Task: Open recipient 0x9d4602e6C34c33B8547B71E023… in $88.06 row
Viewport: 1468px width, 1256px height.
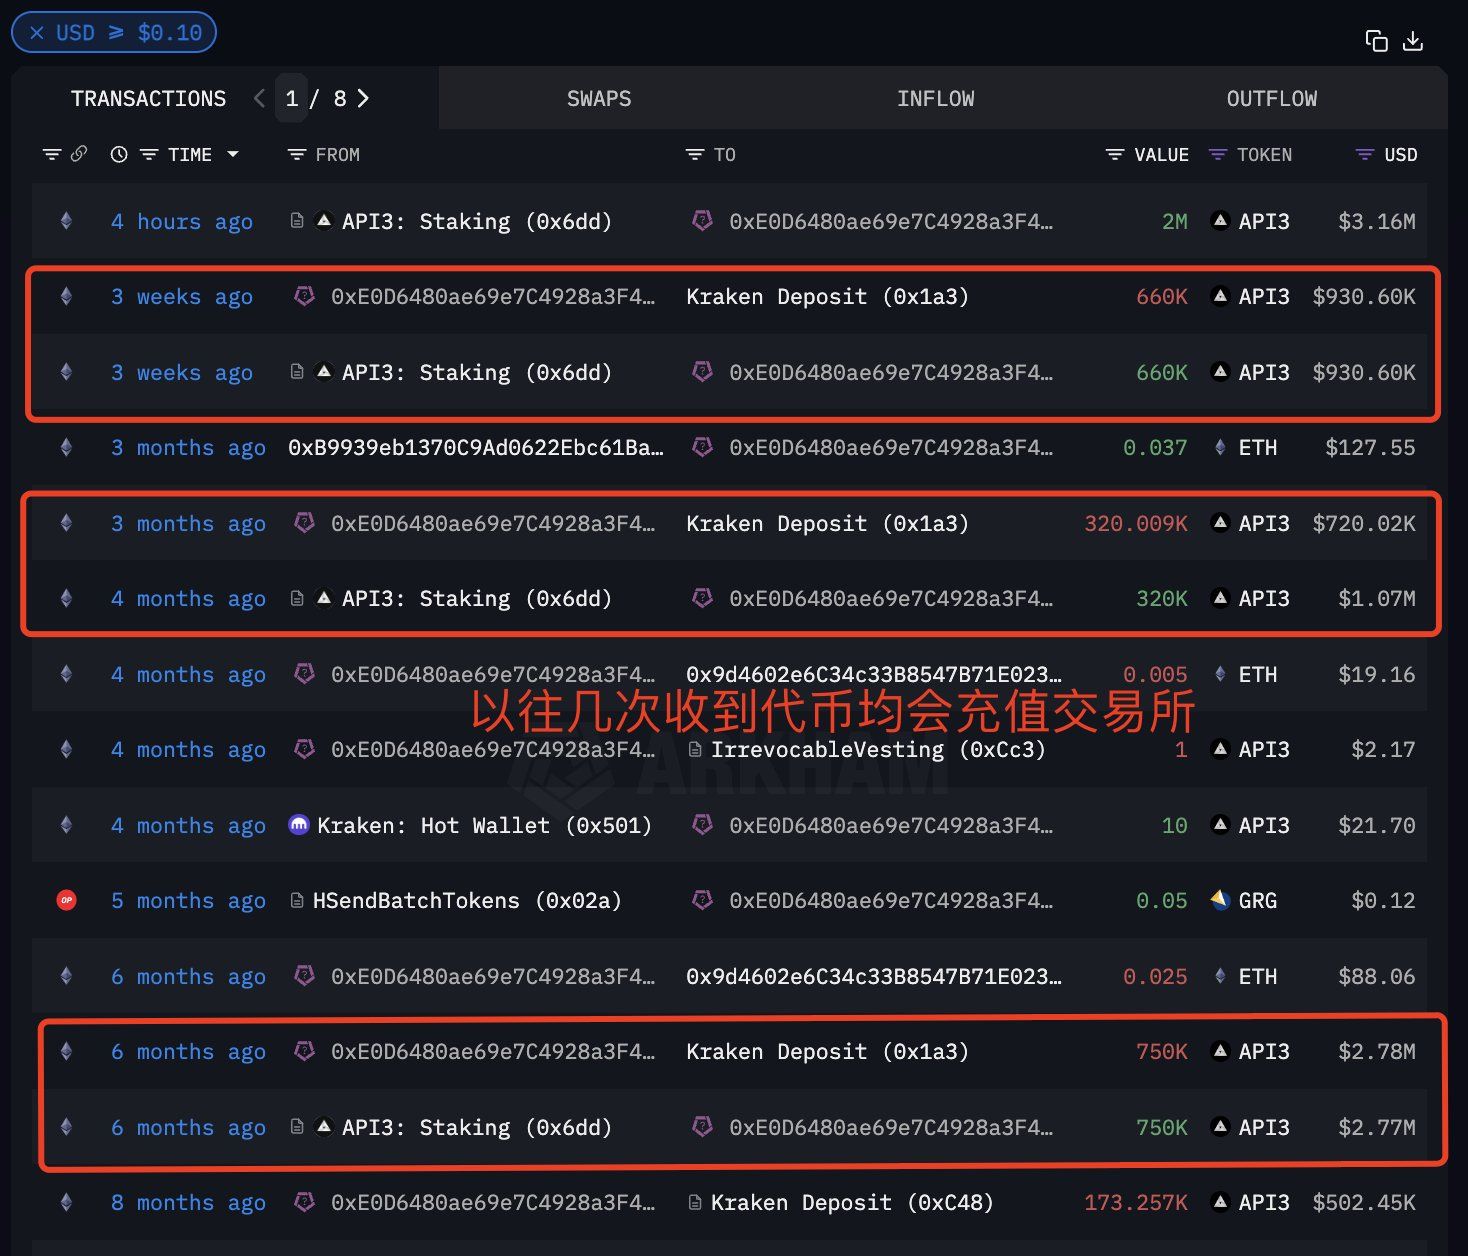Action: (873, 977)
